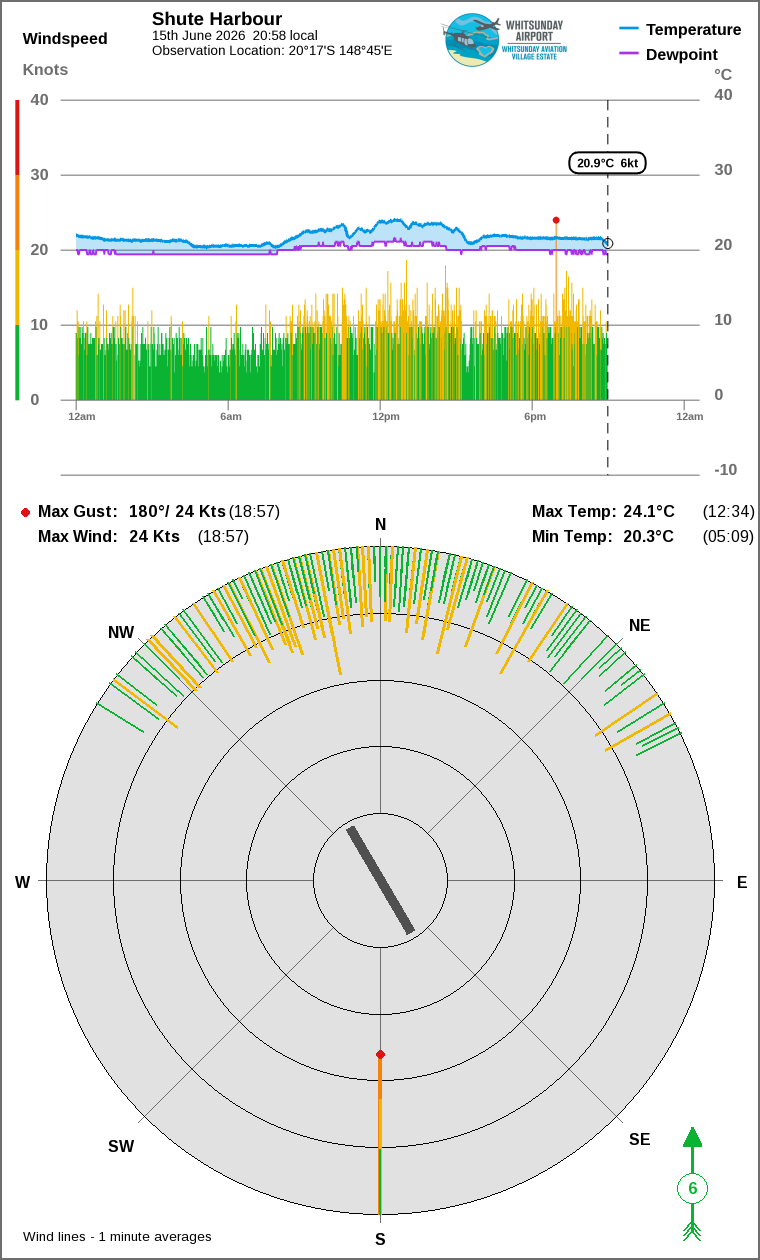Click the SE compass label
Viewport: 760px width, 1260px height.
click(x=640, y=1139)
